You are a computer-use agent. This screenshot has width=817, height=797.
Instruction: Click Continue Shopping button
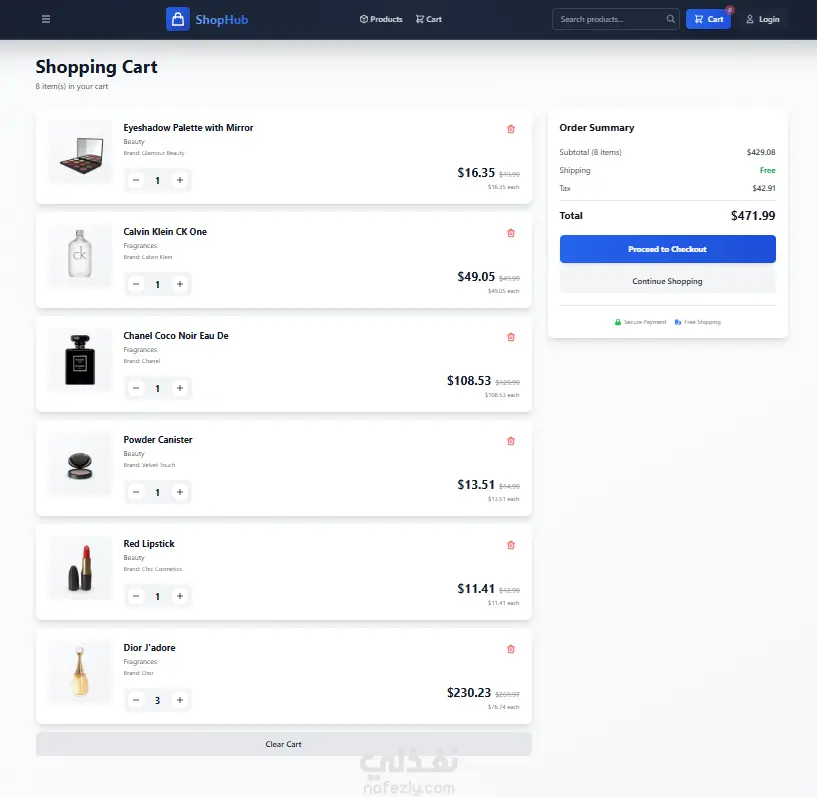(667, 281)
